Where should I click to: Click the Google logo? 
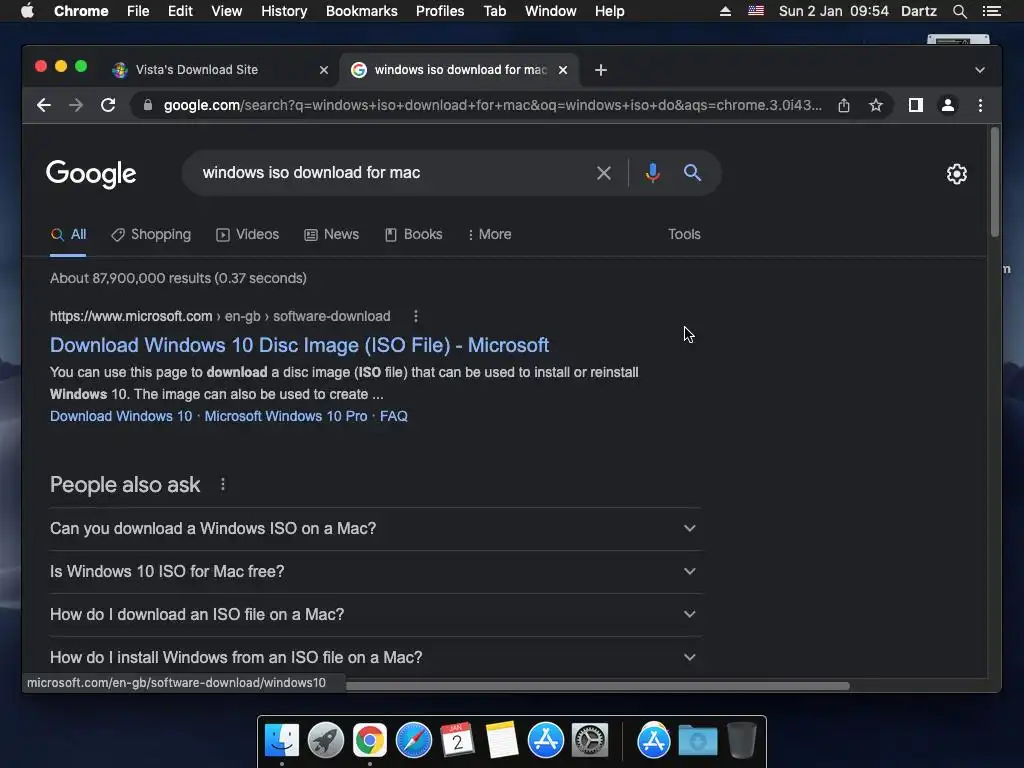pos(91,174)
